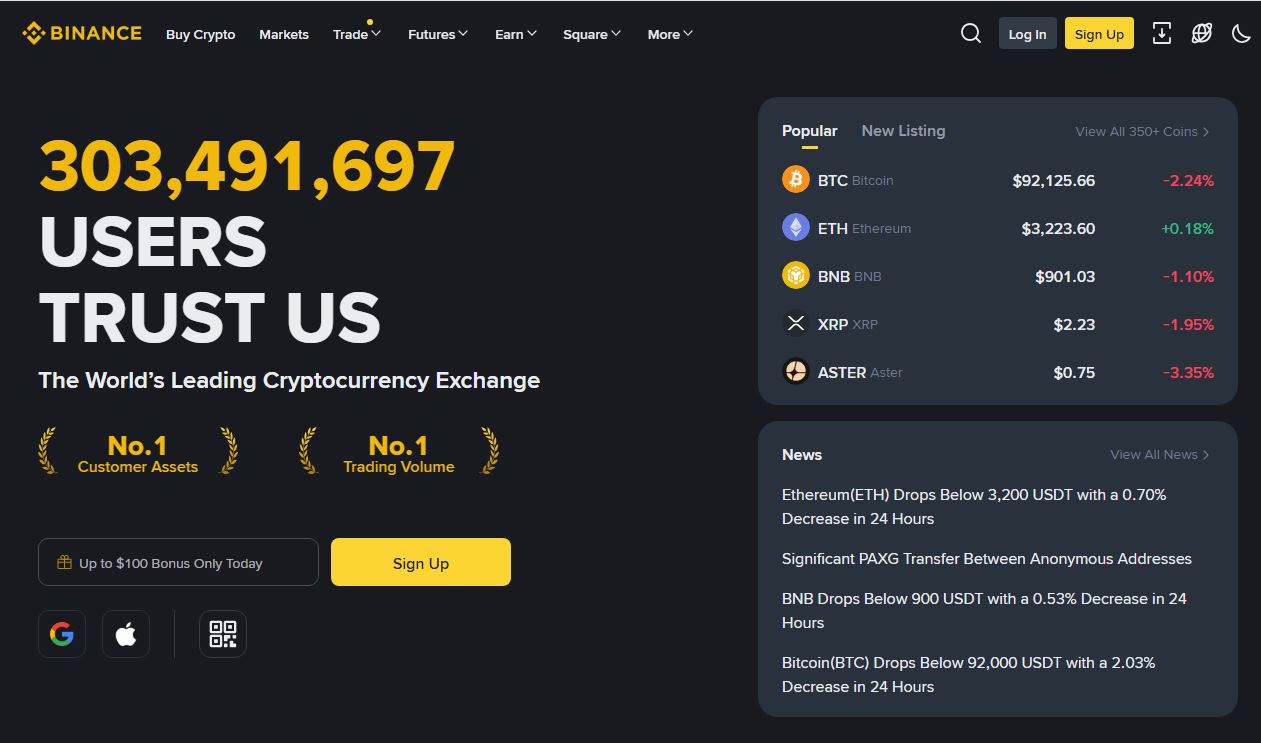Open the QR code login icon

223,634
